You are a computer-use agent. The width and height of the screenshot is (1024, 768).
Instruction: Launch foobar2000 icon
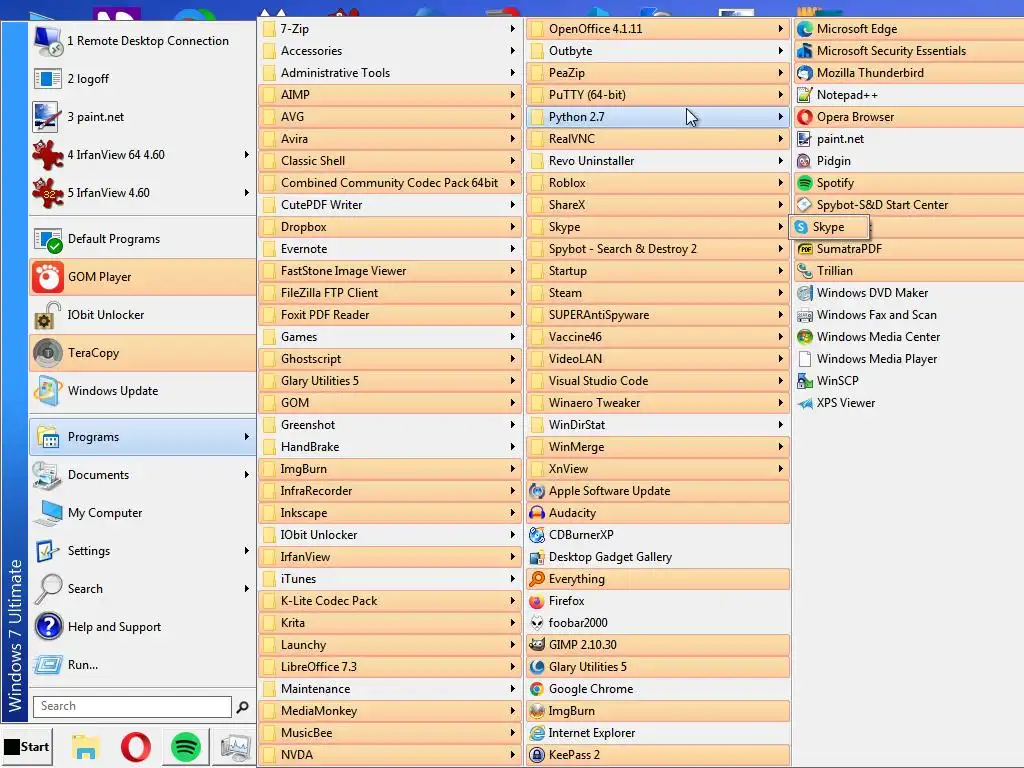coord(537,623)
